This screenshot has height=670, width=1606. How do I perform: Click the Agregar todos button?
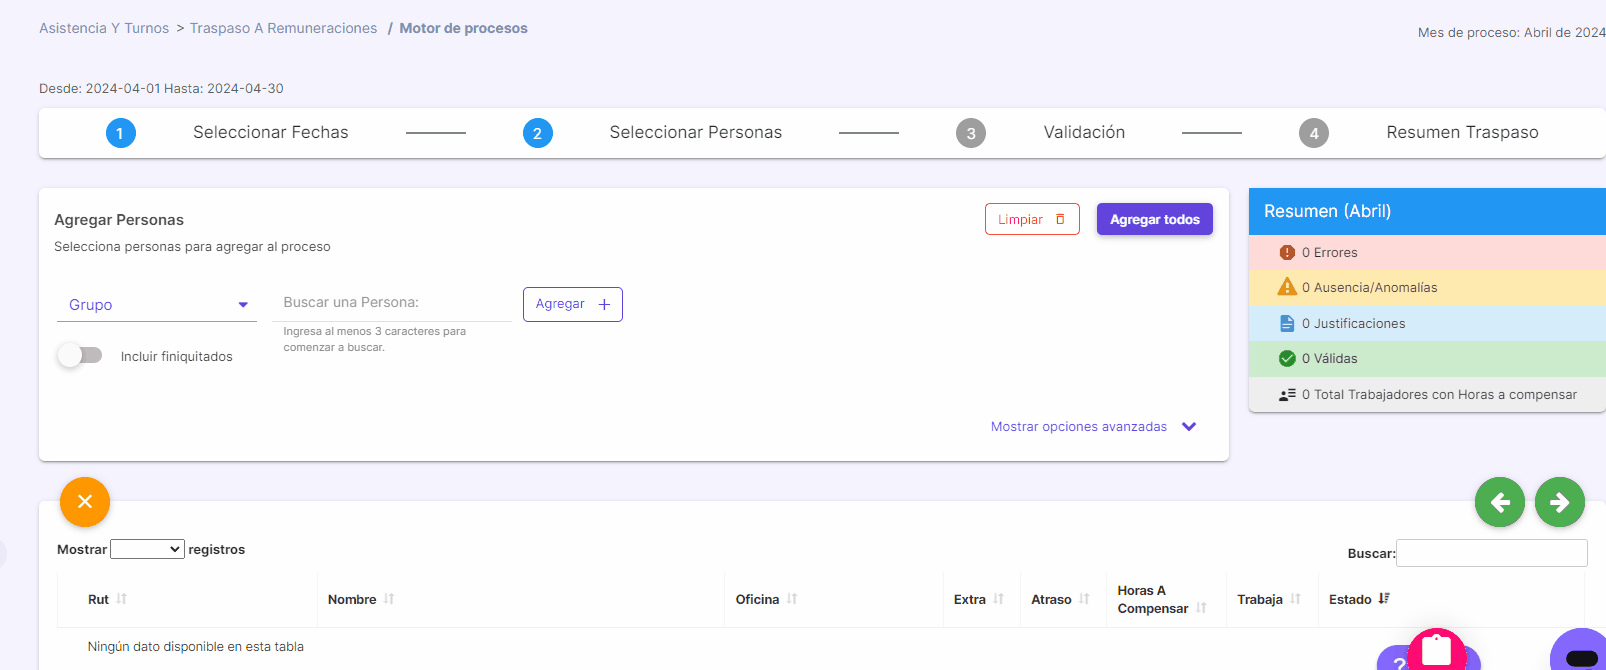1155,219
